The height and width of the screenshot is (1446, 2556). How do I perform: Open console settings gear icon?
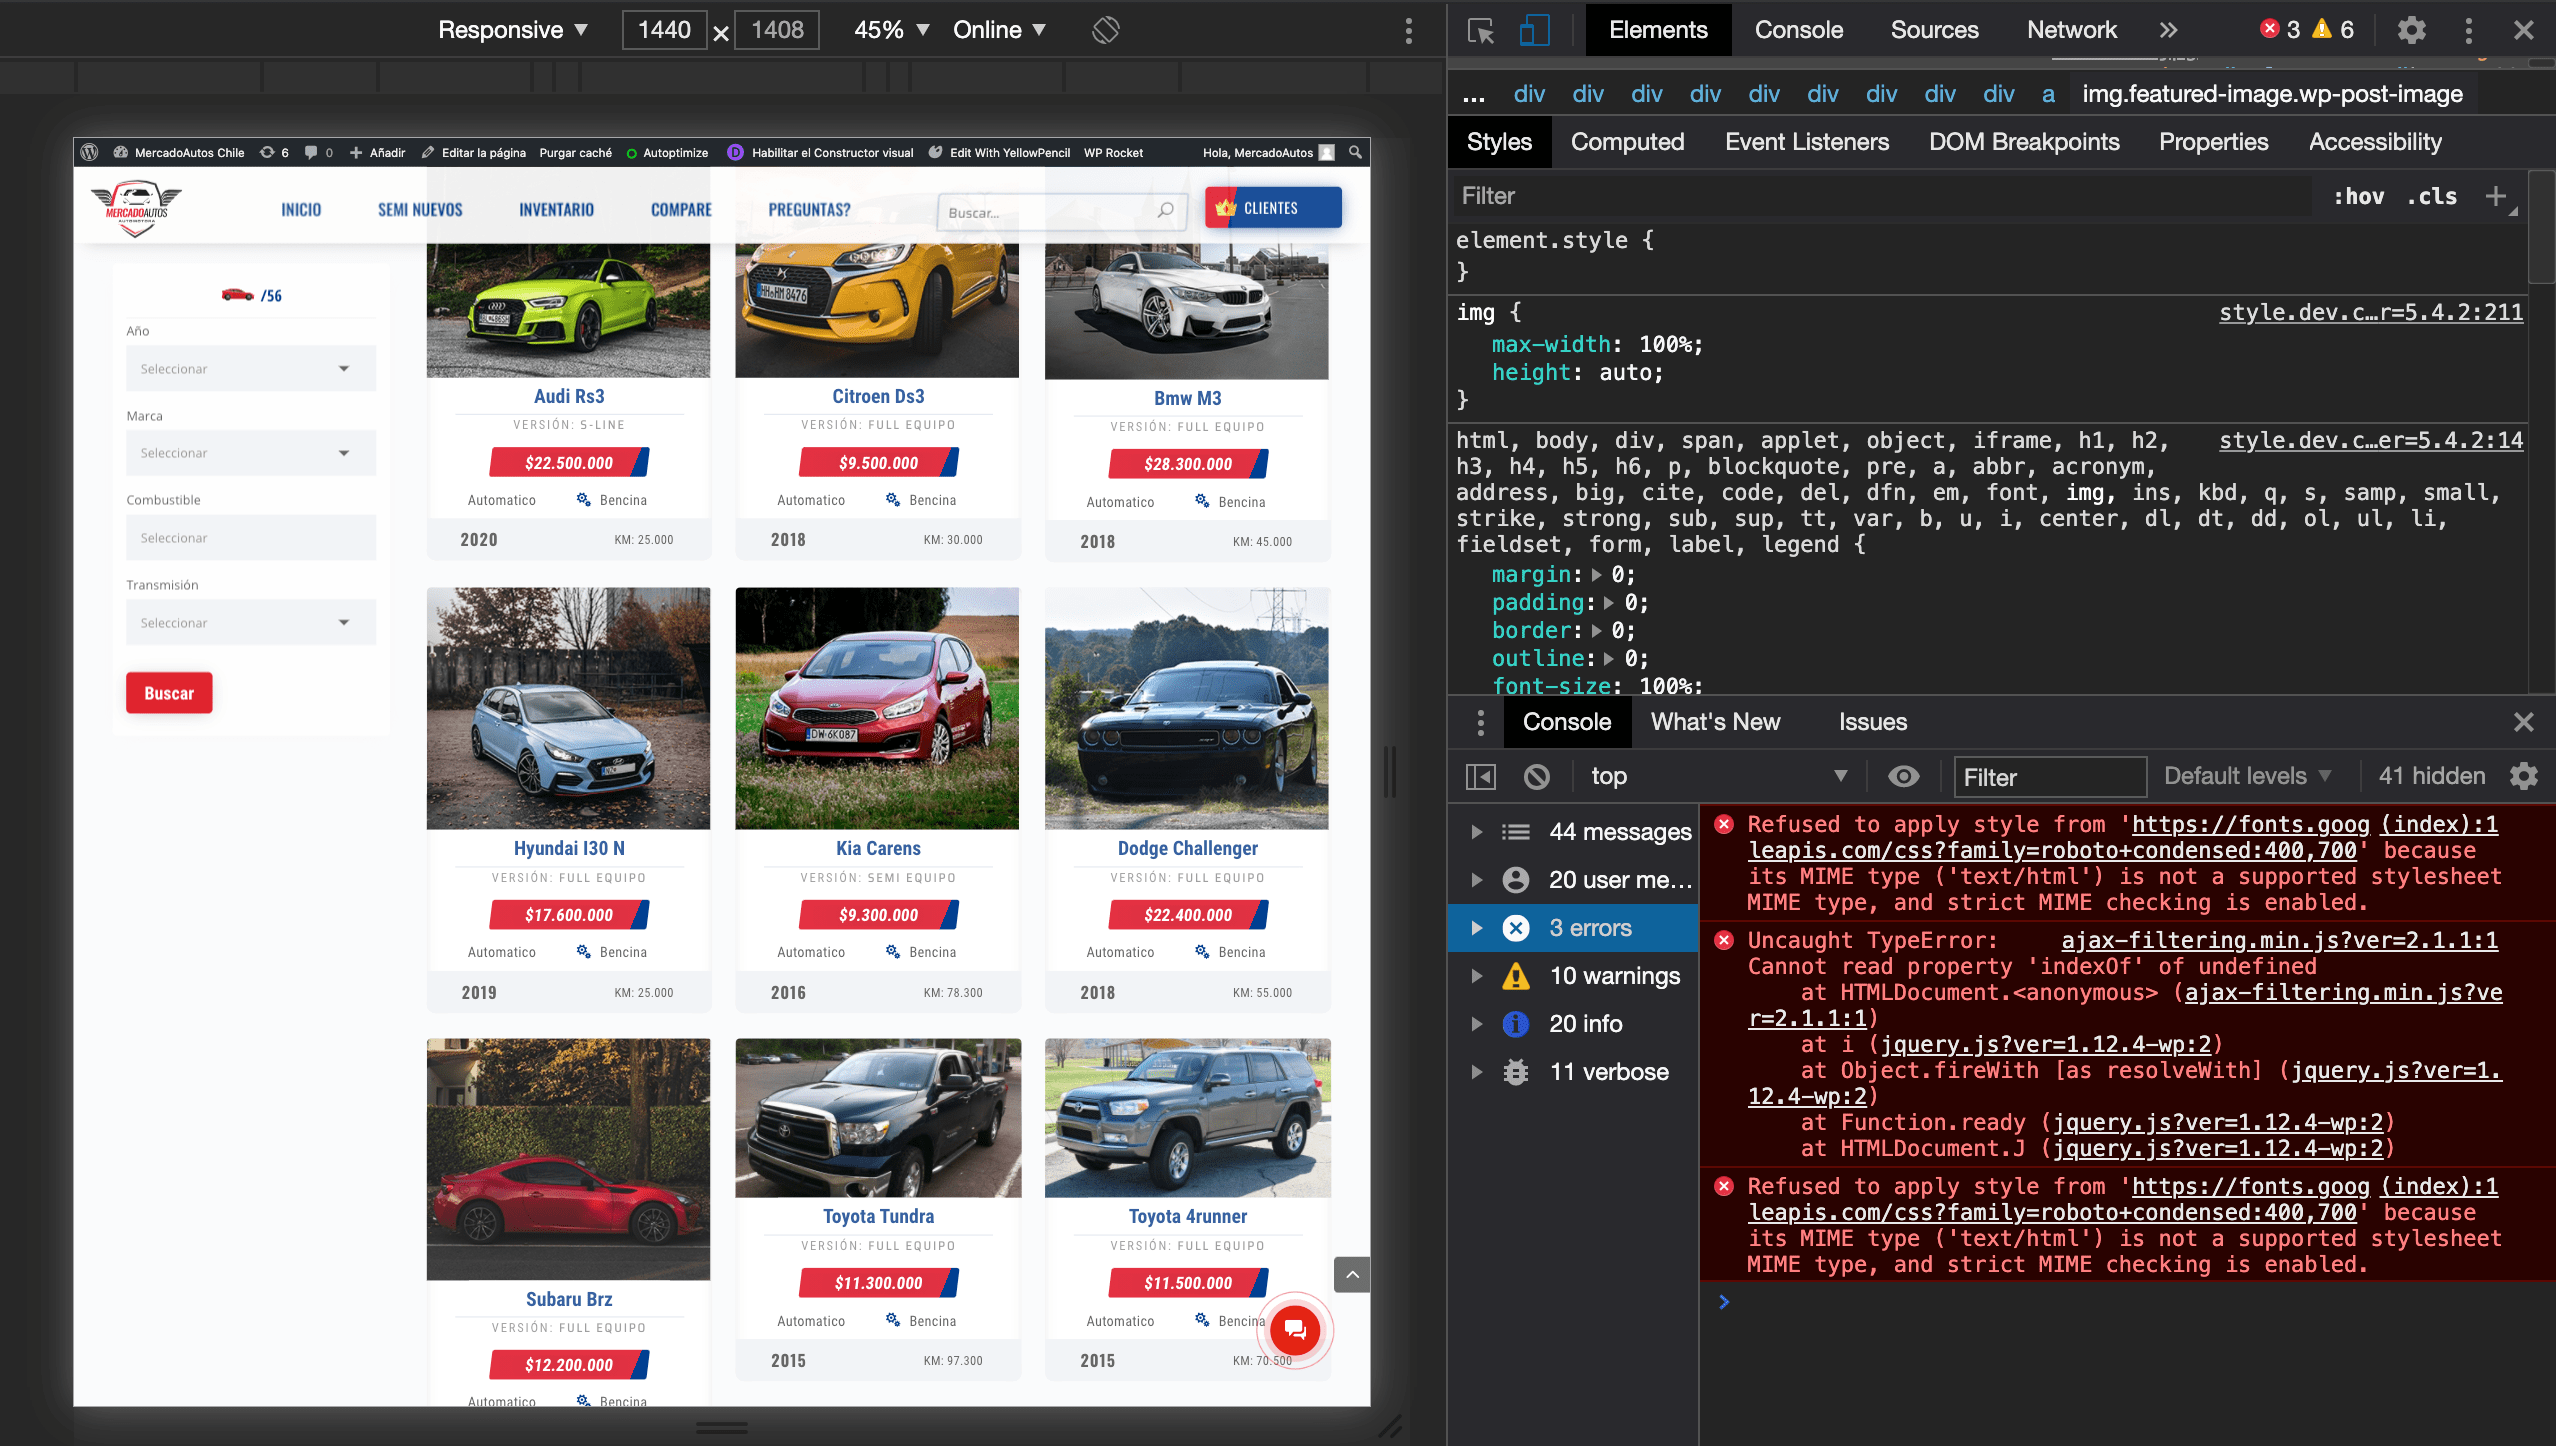(x=2524, y=777)
